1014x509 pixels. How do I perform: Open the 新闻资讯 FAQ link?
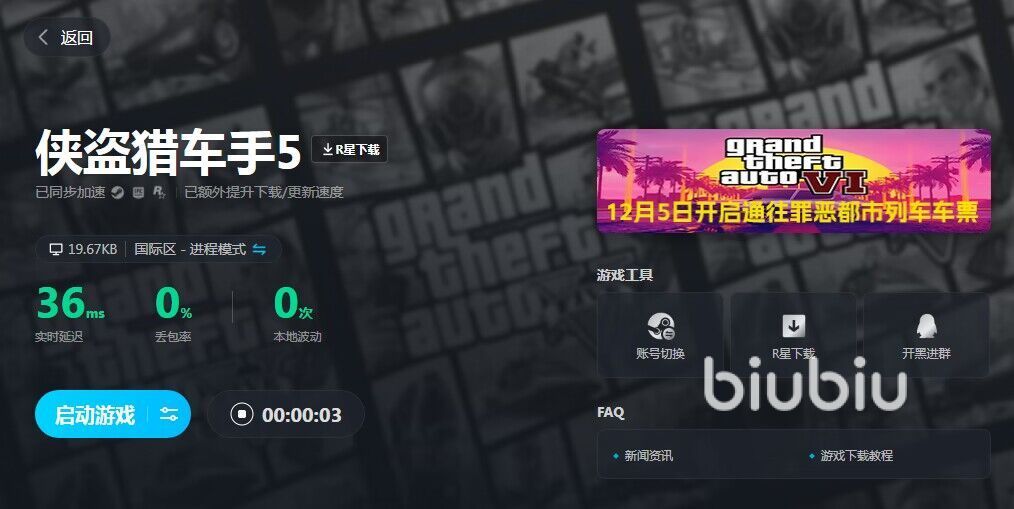tap(649, 455)
